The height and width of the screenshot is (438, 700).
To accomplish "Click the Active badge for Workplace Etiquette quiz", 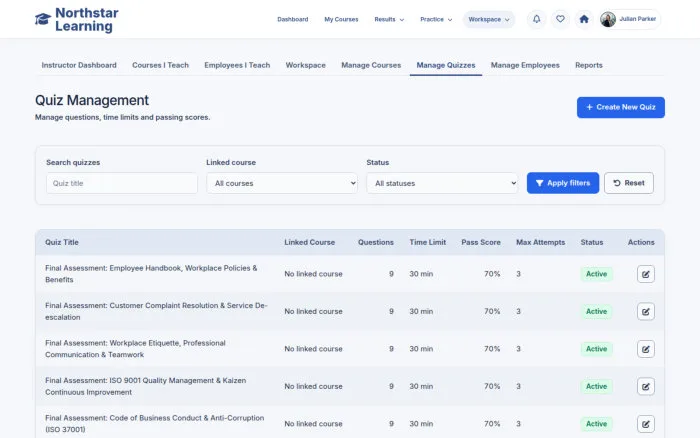I will coord(596,349).
